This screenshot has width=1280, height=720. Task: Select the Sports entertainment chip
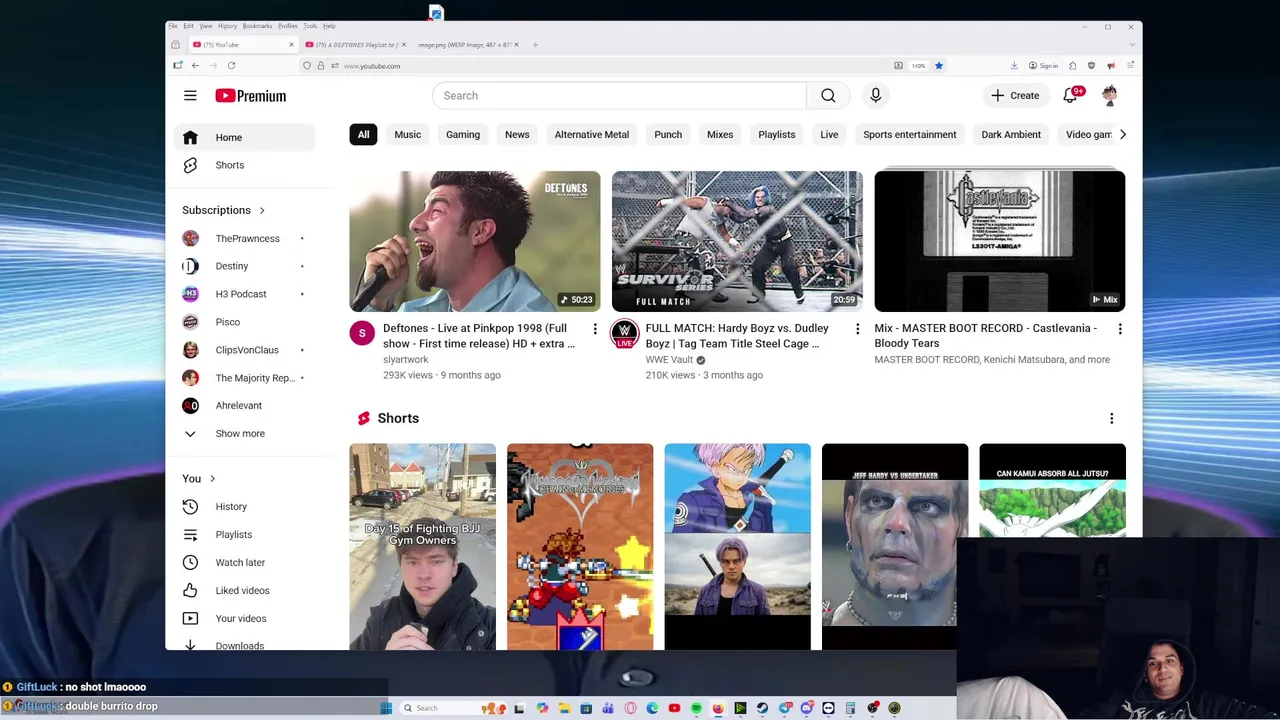(x=910, y=134)
